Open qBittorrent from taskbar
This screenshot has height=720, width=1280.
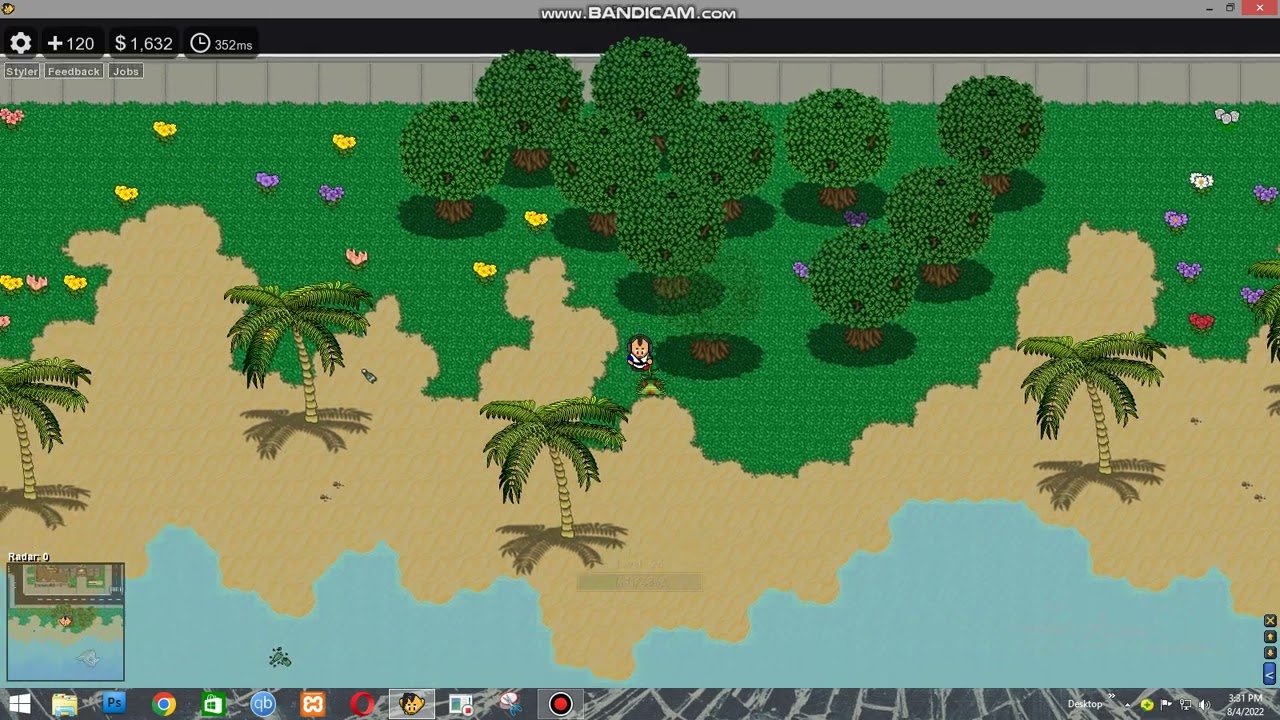click(263, 704)
